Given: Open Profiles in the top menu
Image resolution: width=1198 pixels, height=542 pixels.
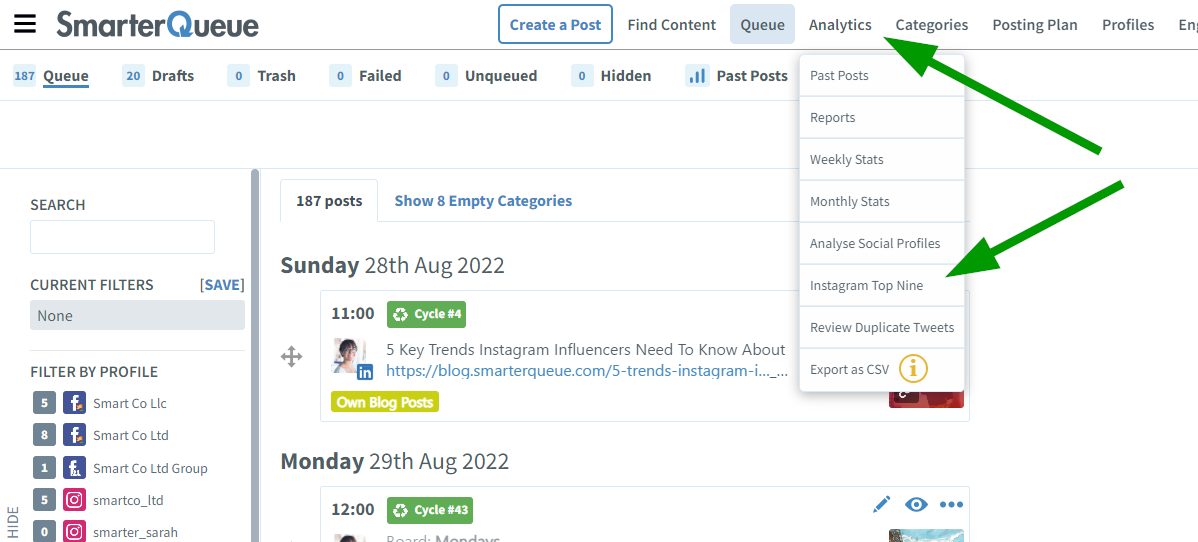Looking at the screenshot, I should coord(1128,24).
